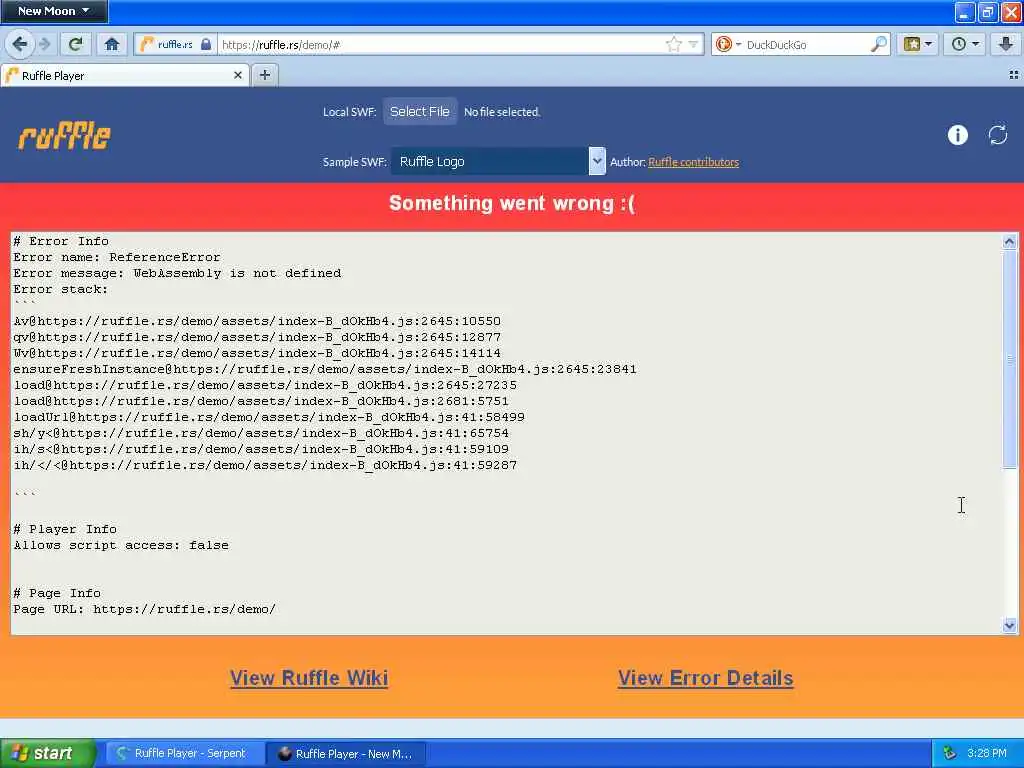Open the Sample SWF dropdown
The image size is (1024, 768).
(498, 161)
